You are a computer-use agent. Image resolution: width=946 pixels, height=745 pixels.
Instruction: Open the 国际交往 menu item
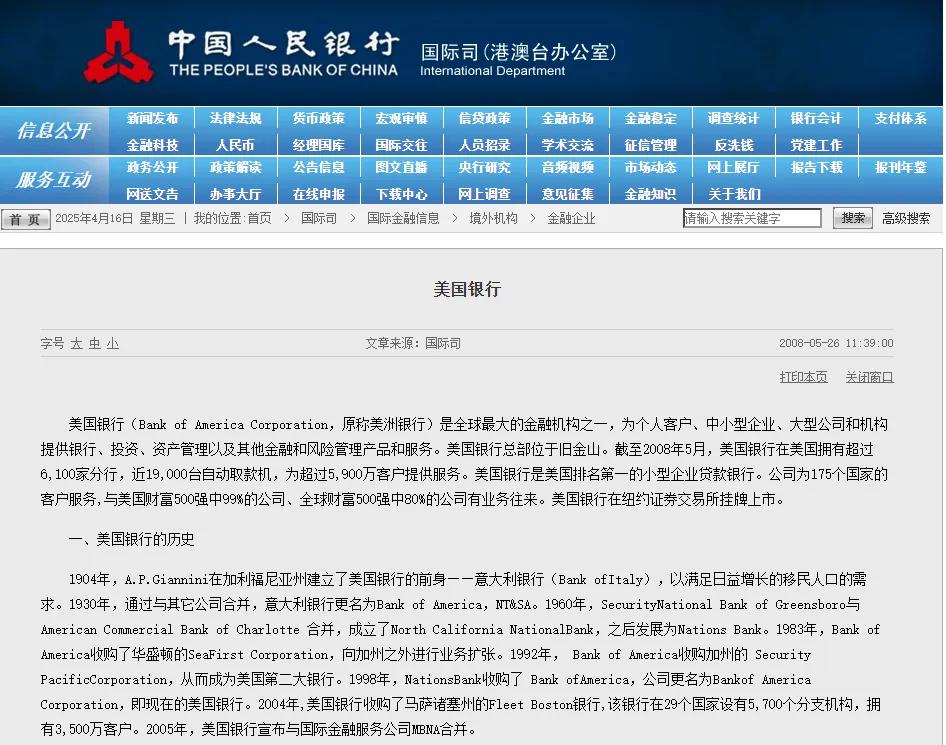401,145
